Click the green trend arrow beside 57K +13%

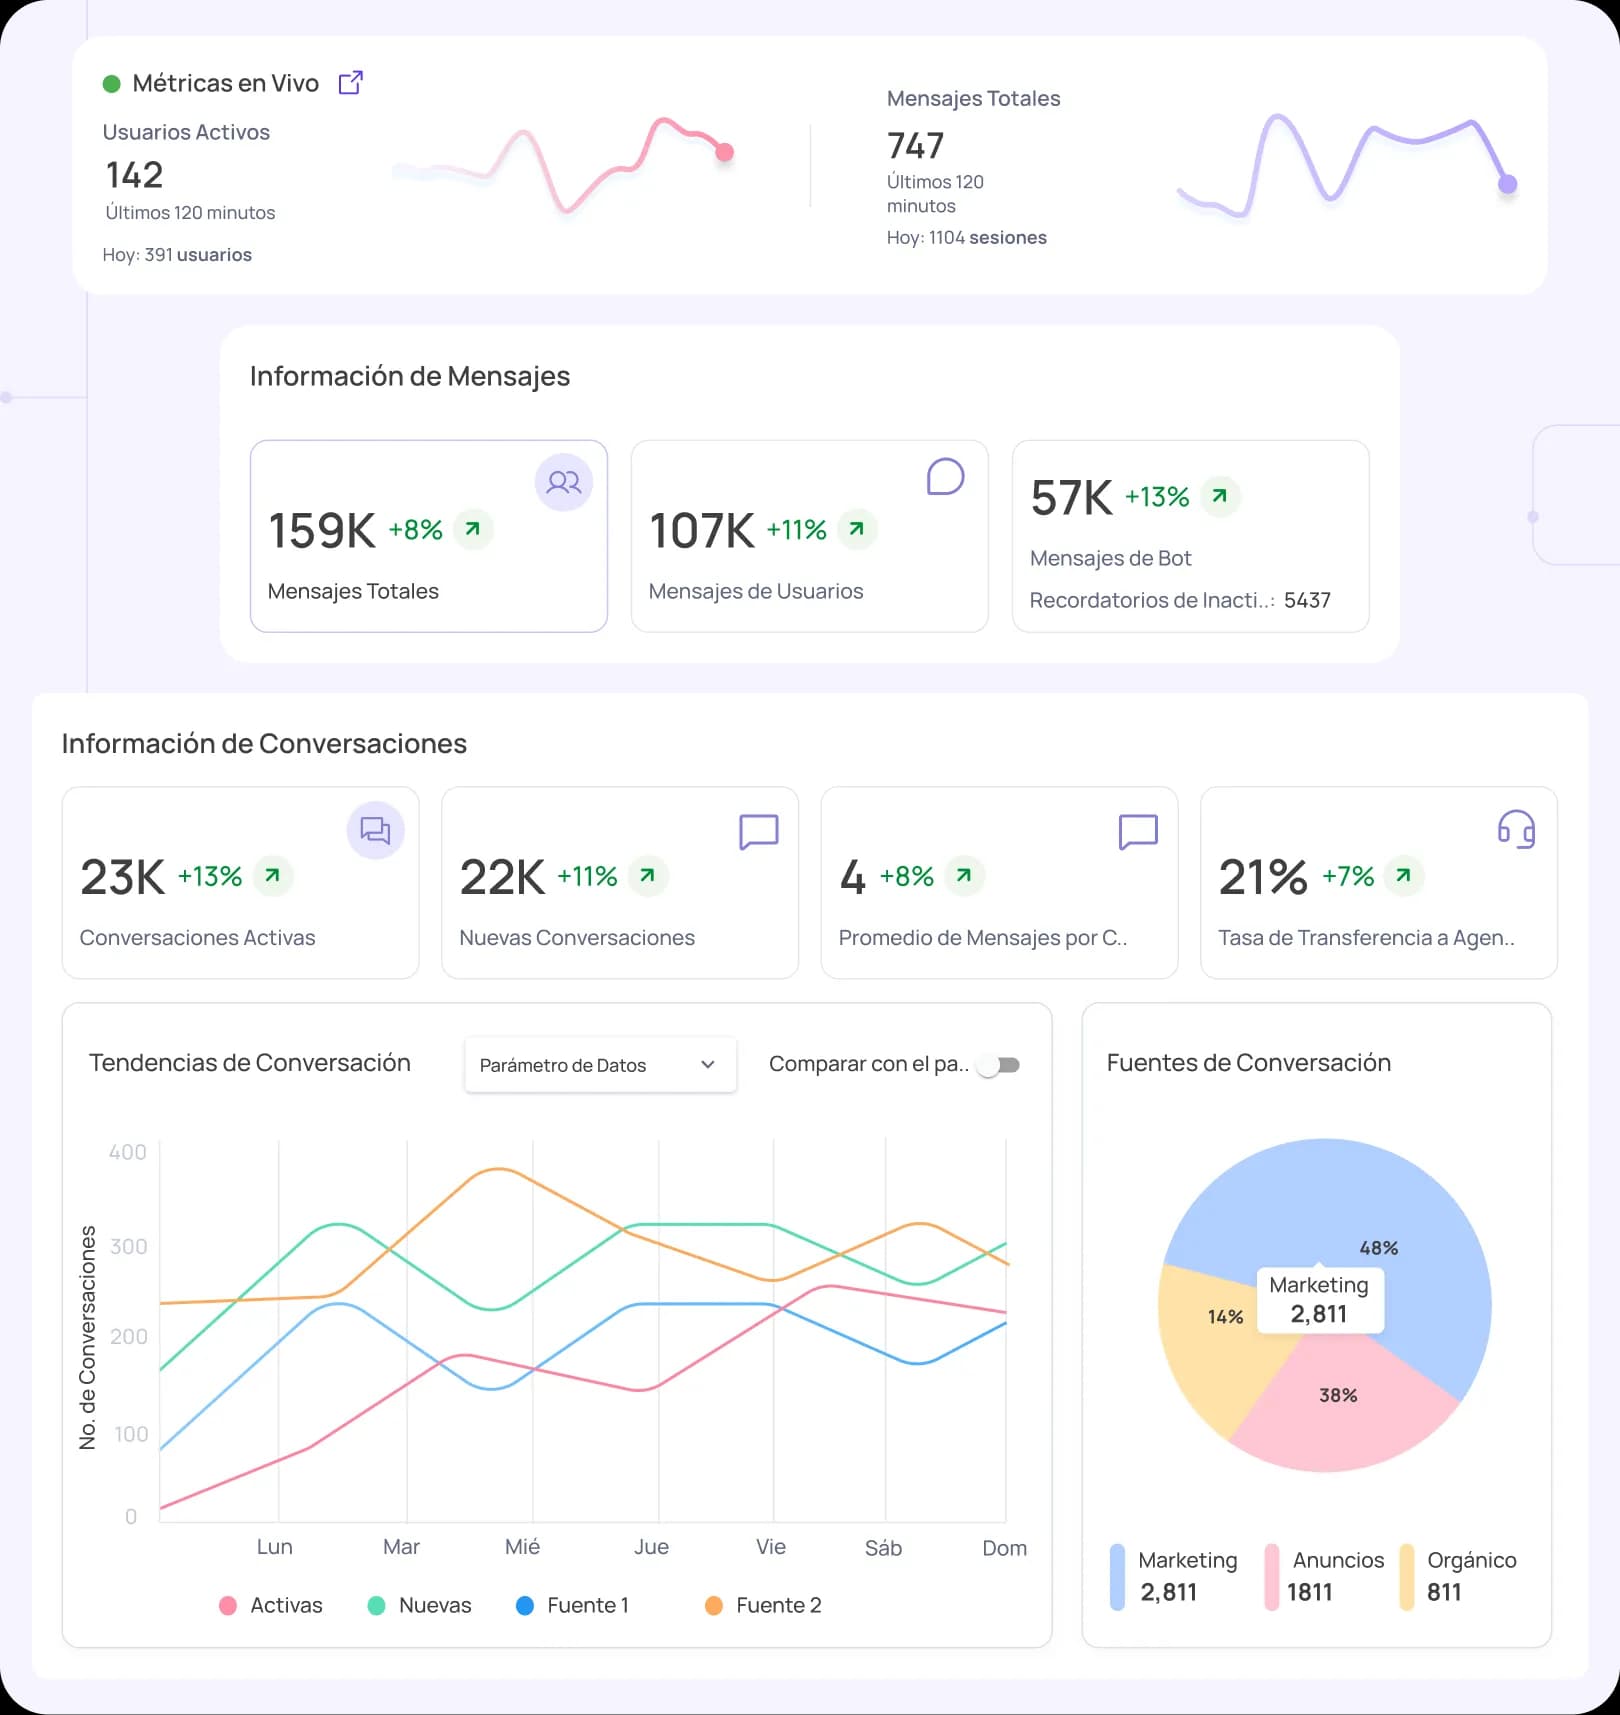tap(1219, 496)
